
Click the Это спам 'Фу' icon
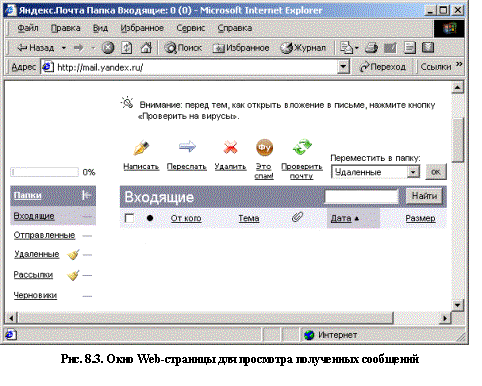[264, 147]
